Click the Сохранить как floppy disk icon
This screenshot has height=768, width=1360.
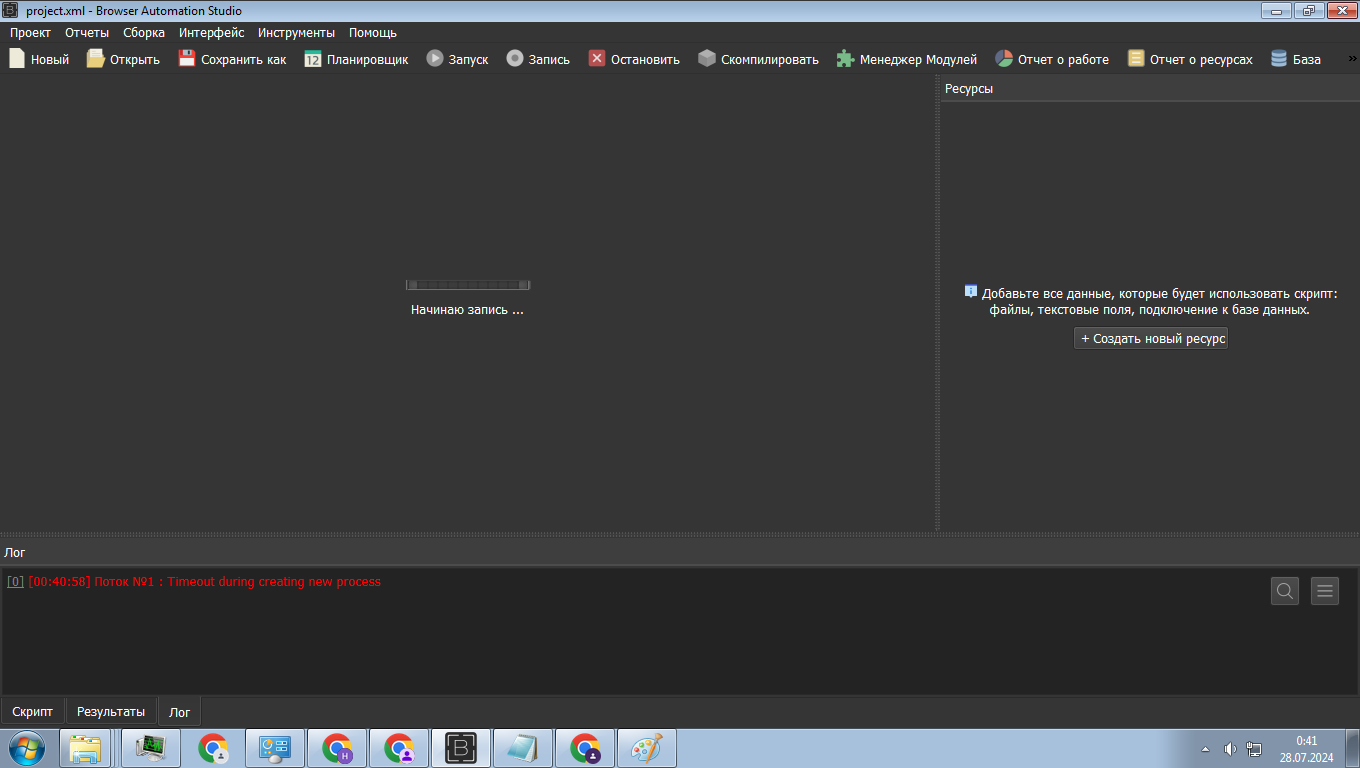click(187, 59)
